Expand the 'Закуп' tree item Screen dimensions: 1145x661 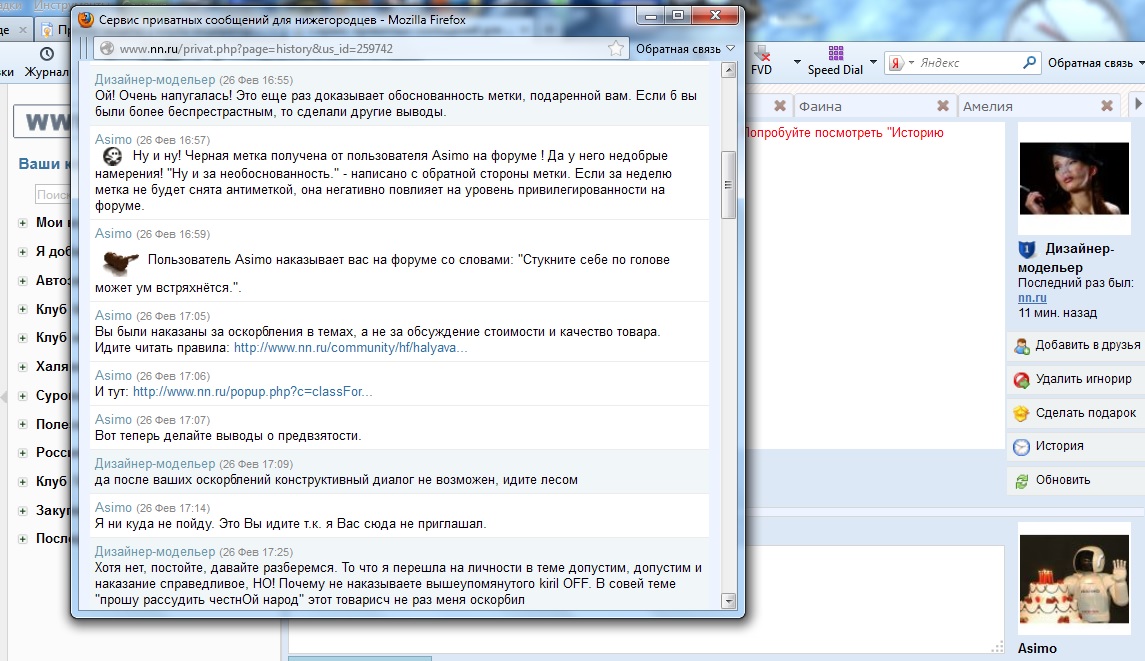coord(23,510)
